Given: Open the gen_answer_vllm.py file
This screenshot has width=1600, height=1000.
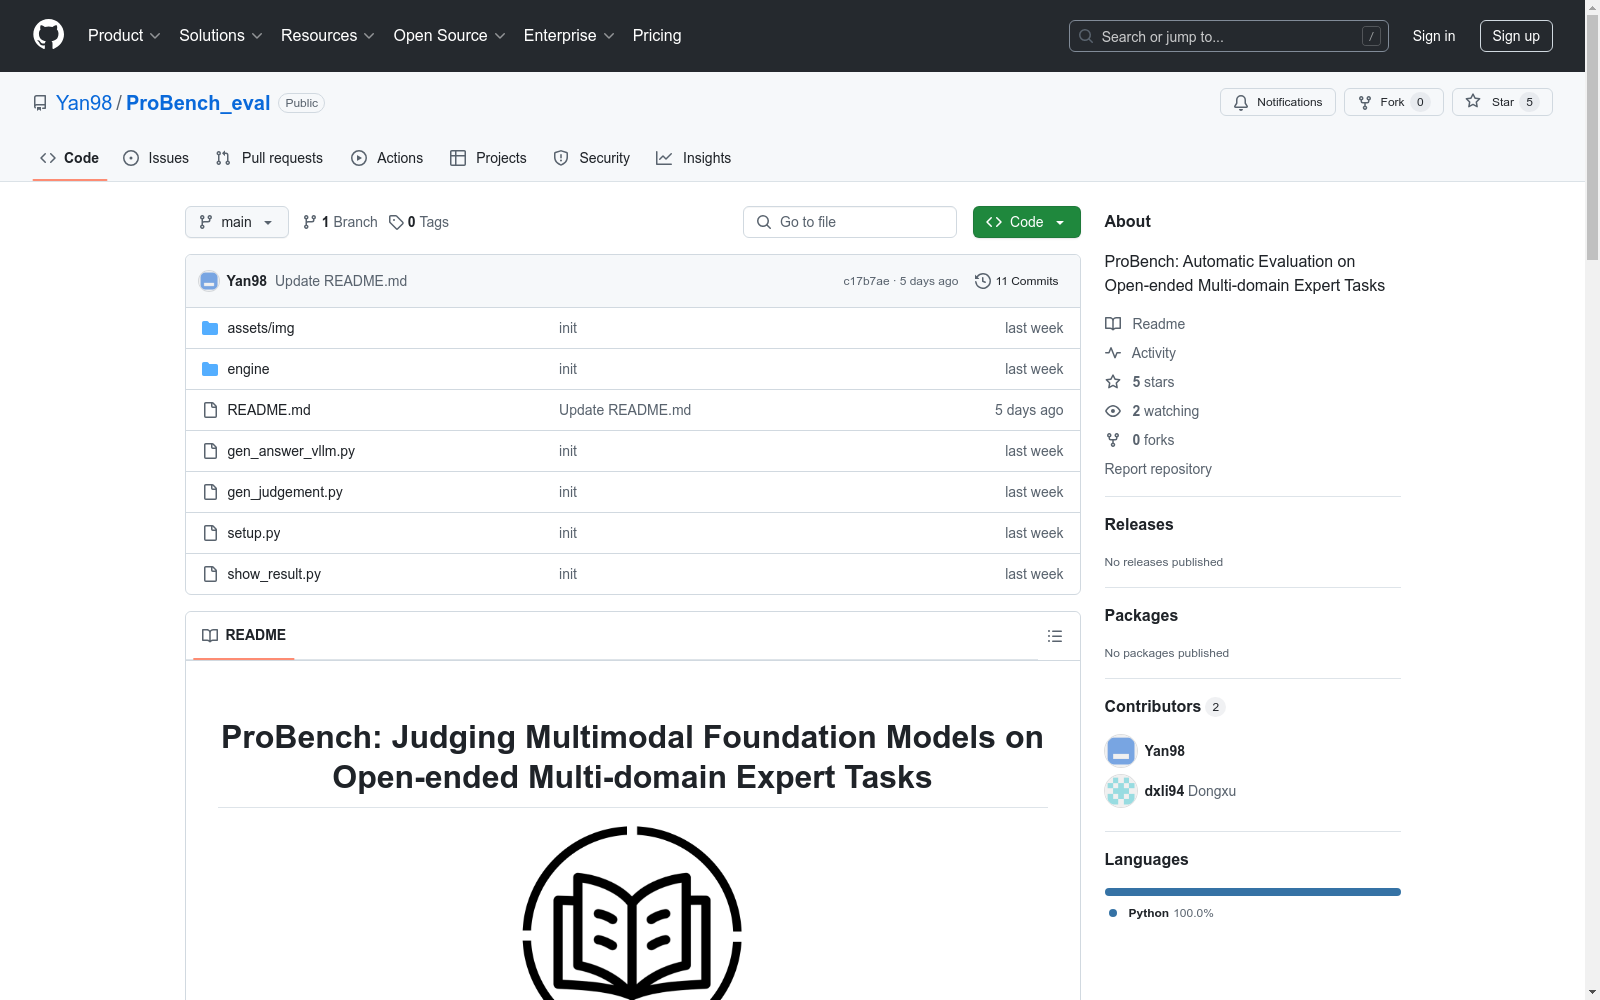Looking at the screenshot, I should (291, 451).
